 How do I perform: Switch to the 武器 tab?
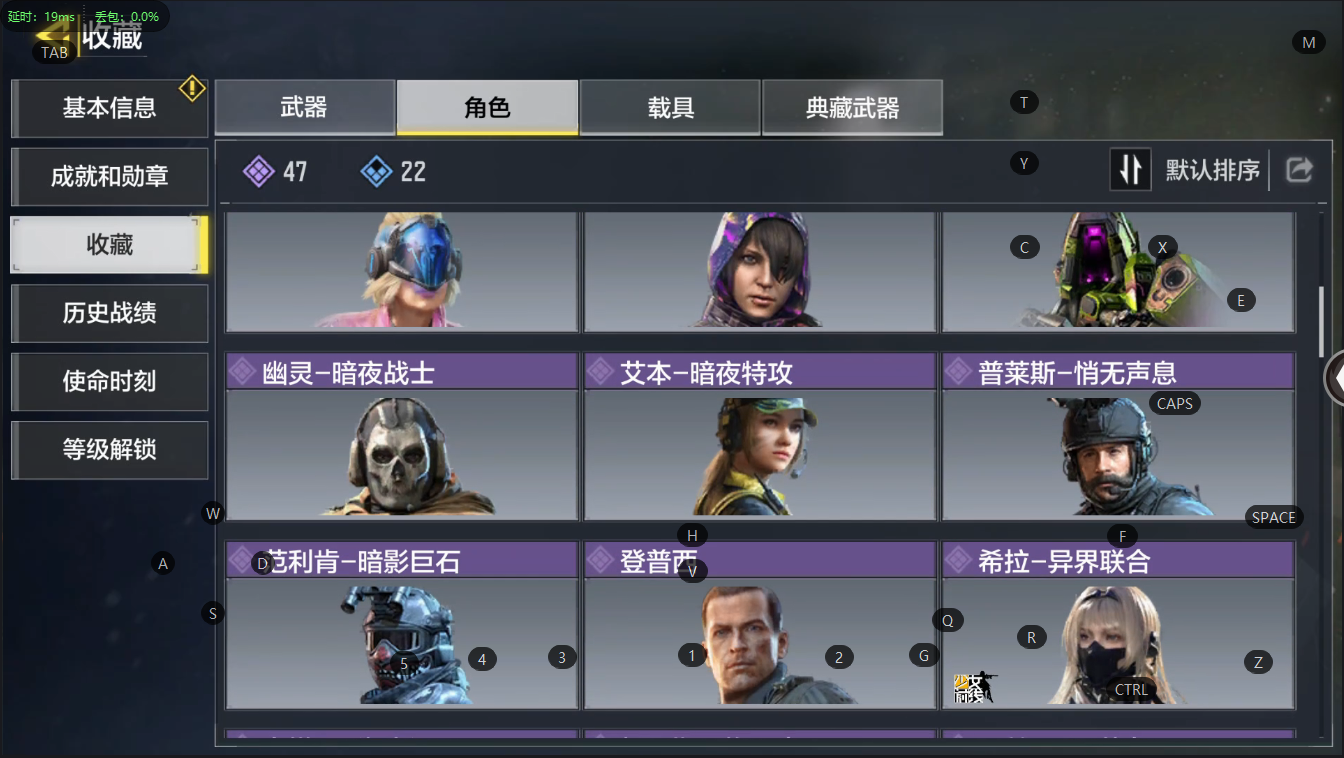point(305,107)
